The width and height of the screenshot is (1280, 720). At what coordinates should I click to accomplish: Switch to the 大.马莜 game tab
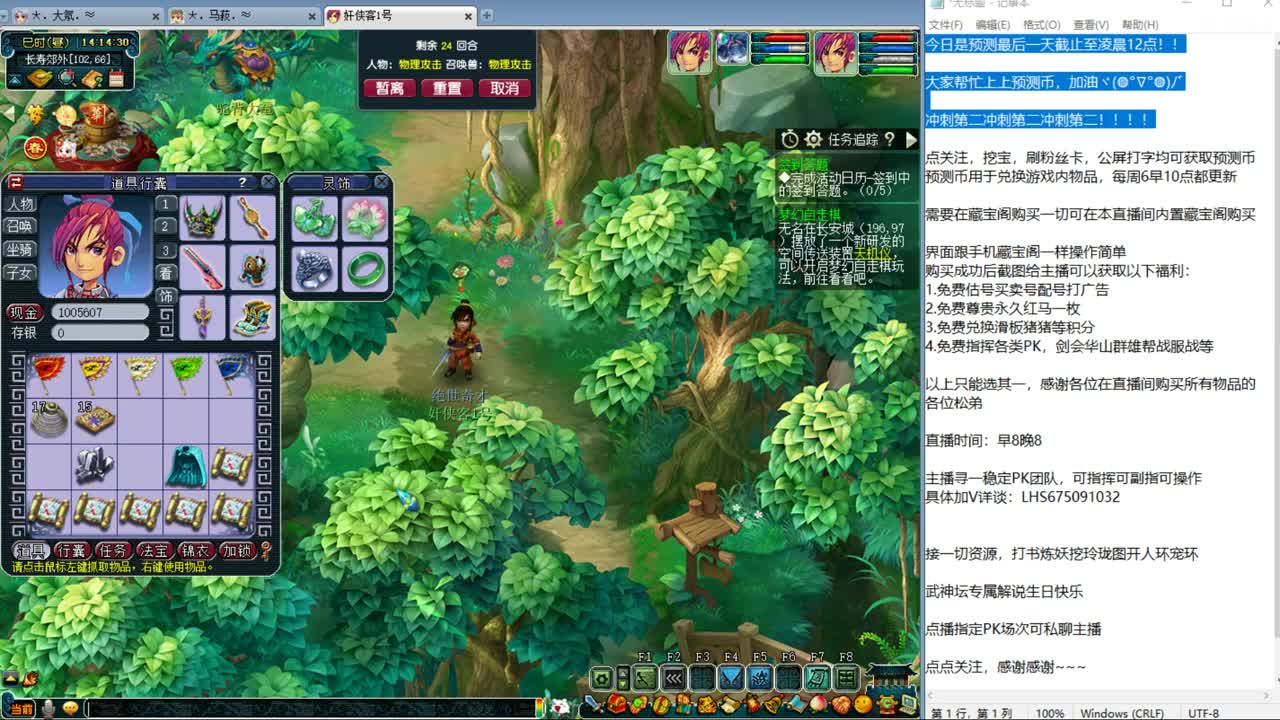tap(244, 16)
